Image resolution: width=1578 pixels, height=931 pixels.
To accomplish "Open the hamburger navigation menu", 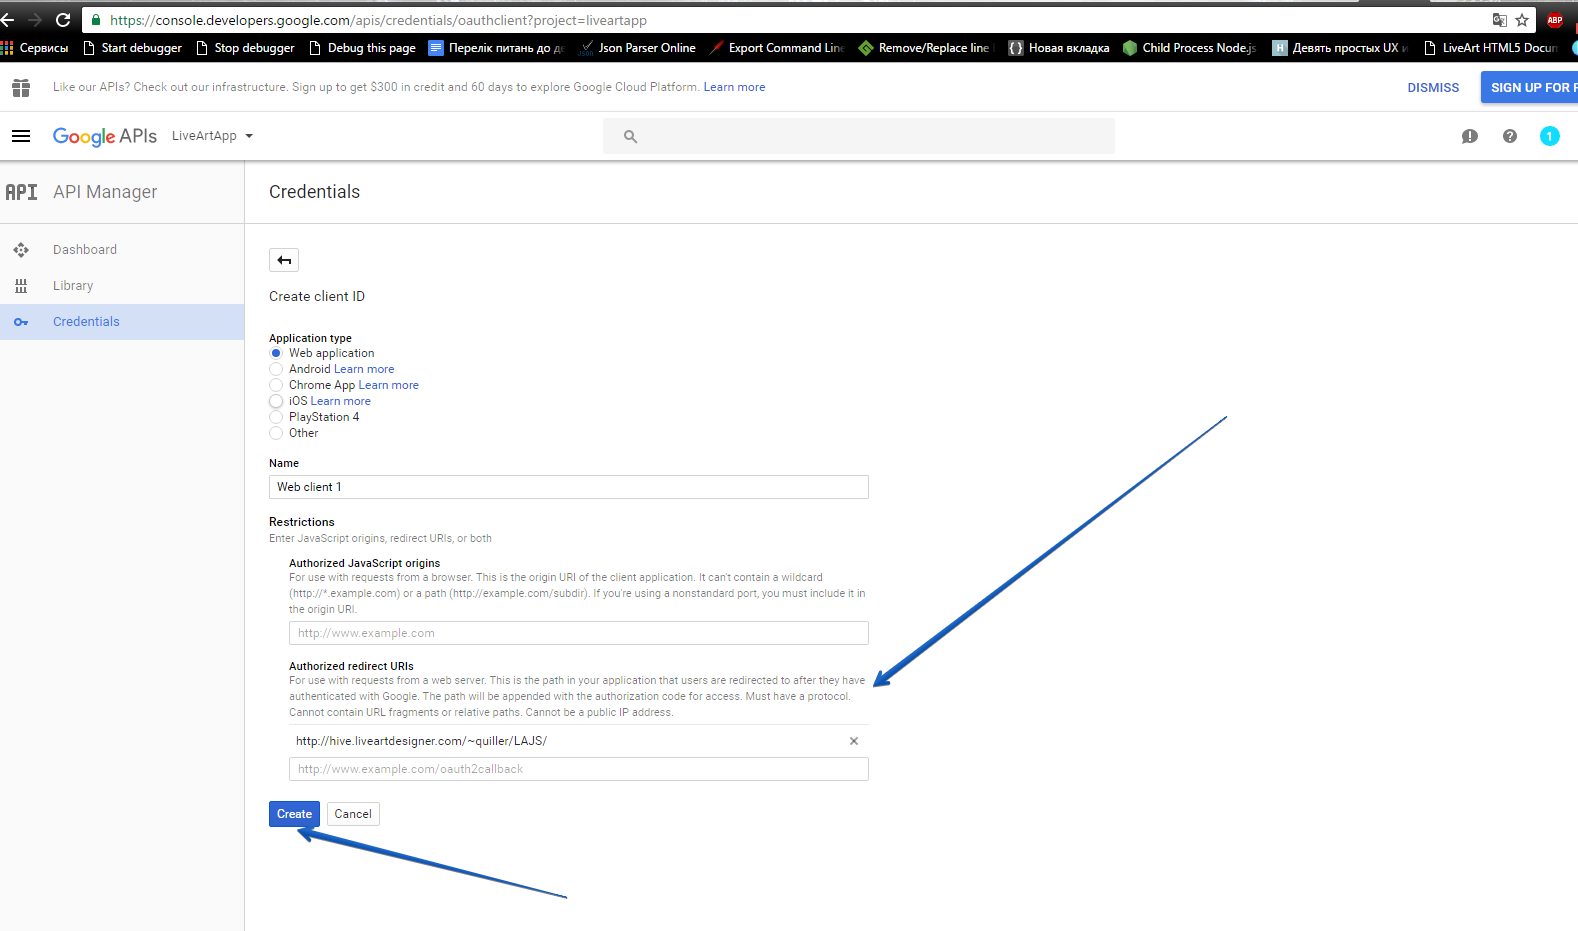I will click(21, 136).
